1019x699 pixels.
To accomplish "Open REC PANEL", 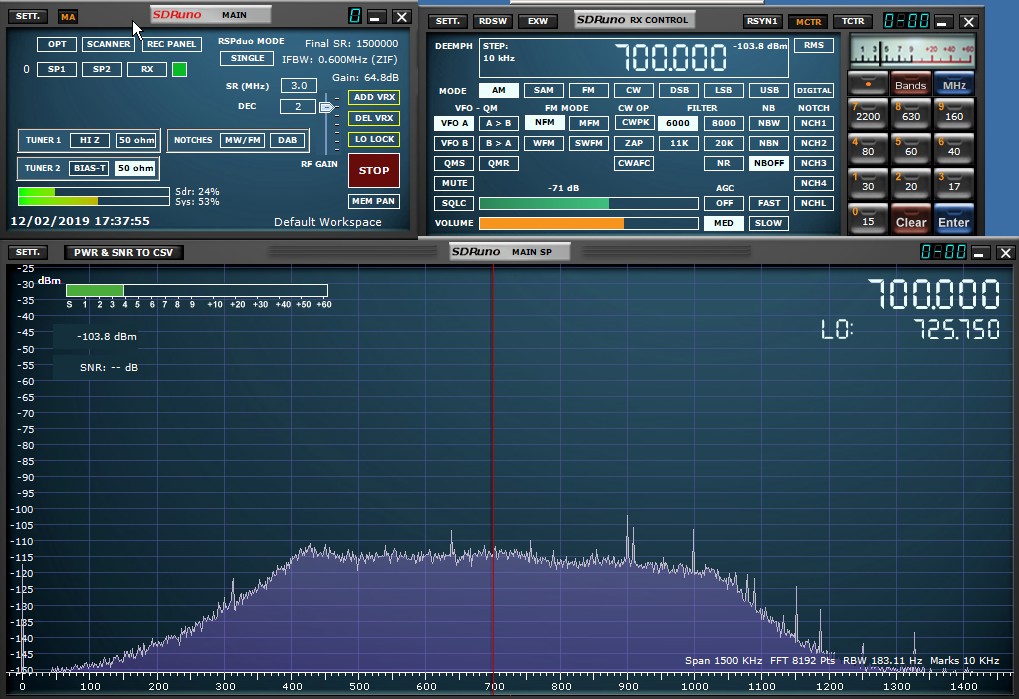I will [172, 44].
